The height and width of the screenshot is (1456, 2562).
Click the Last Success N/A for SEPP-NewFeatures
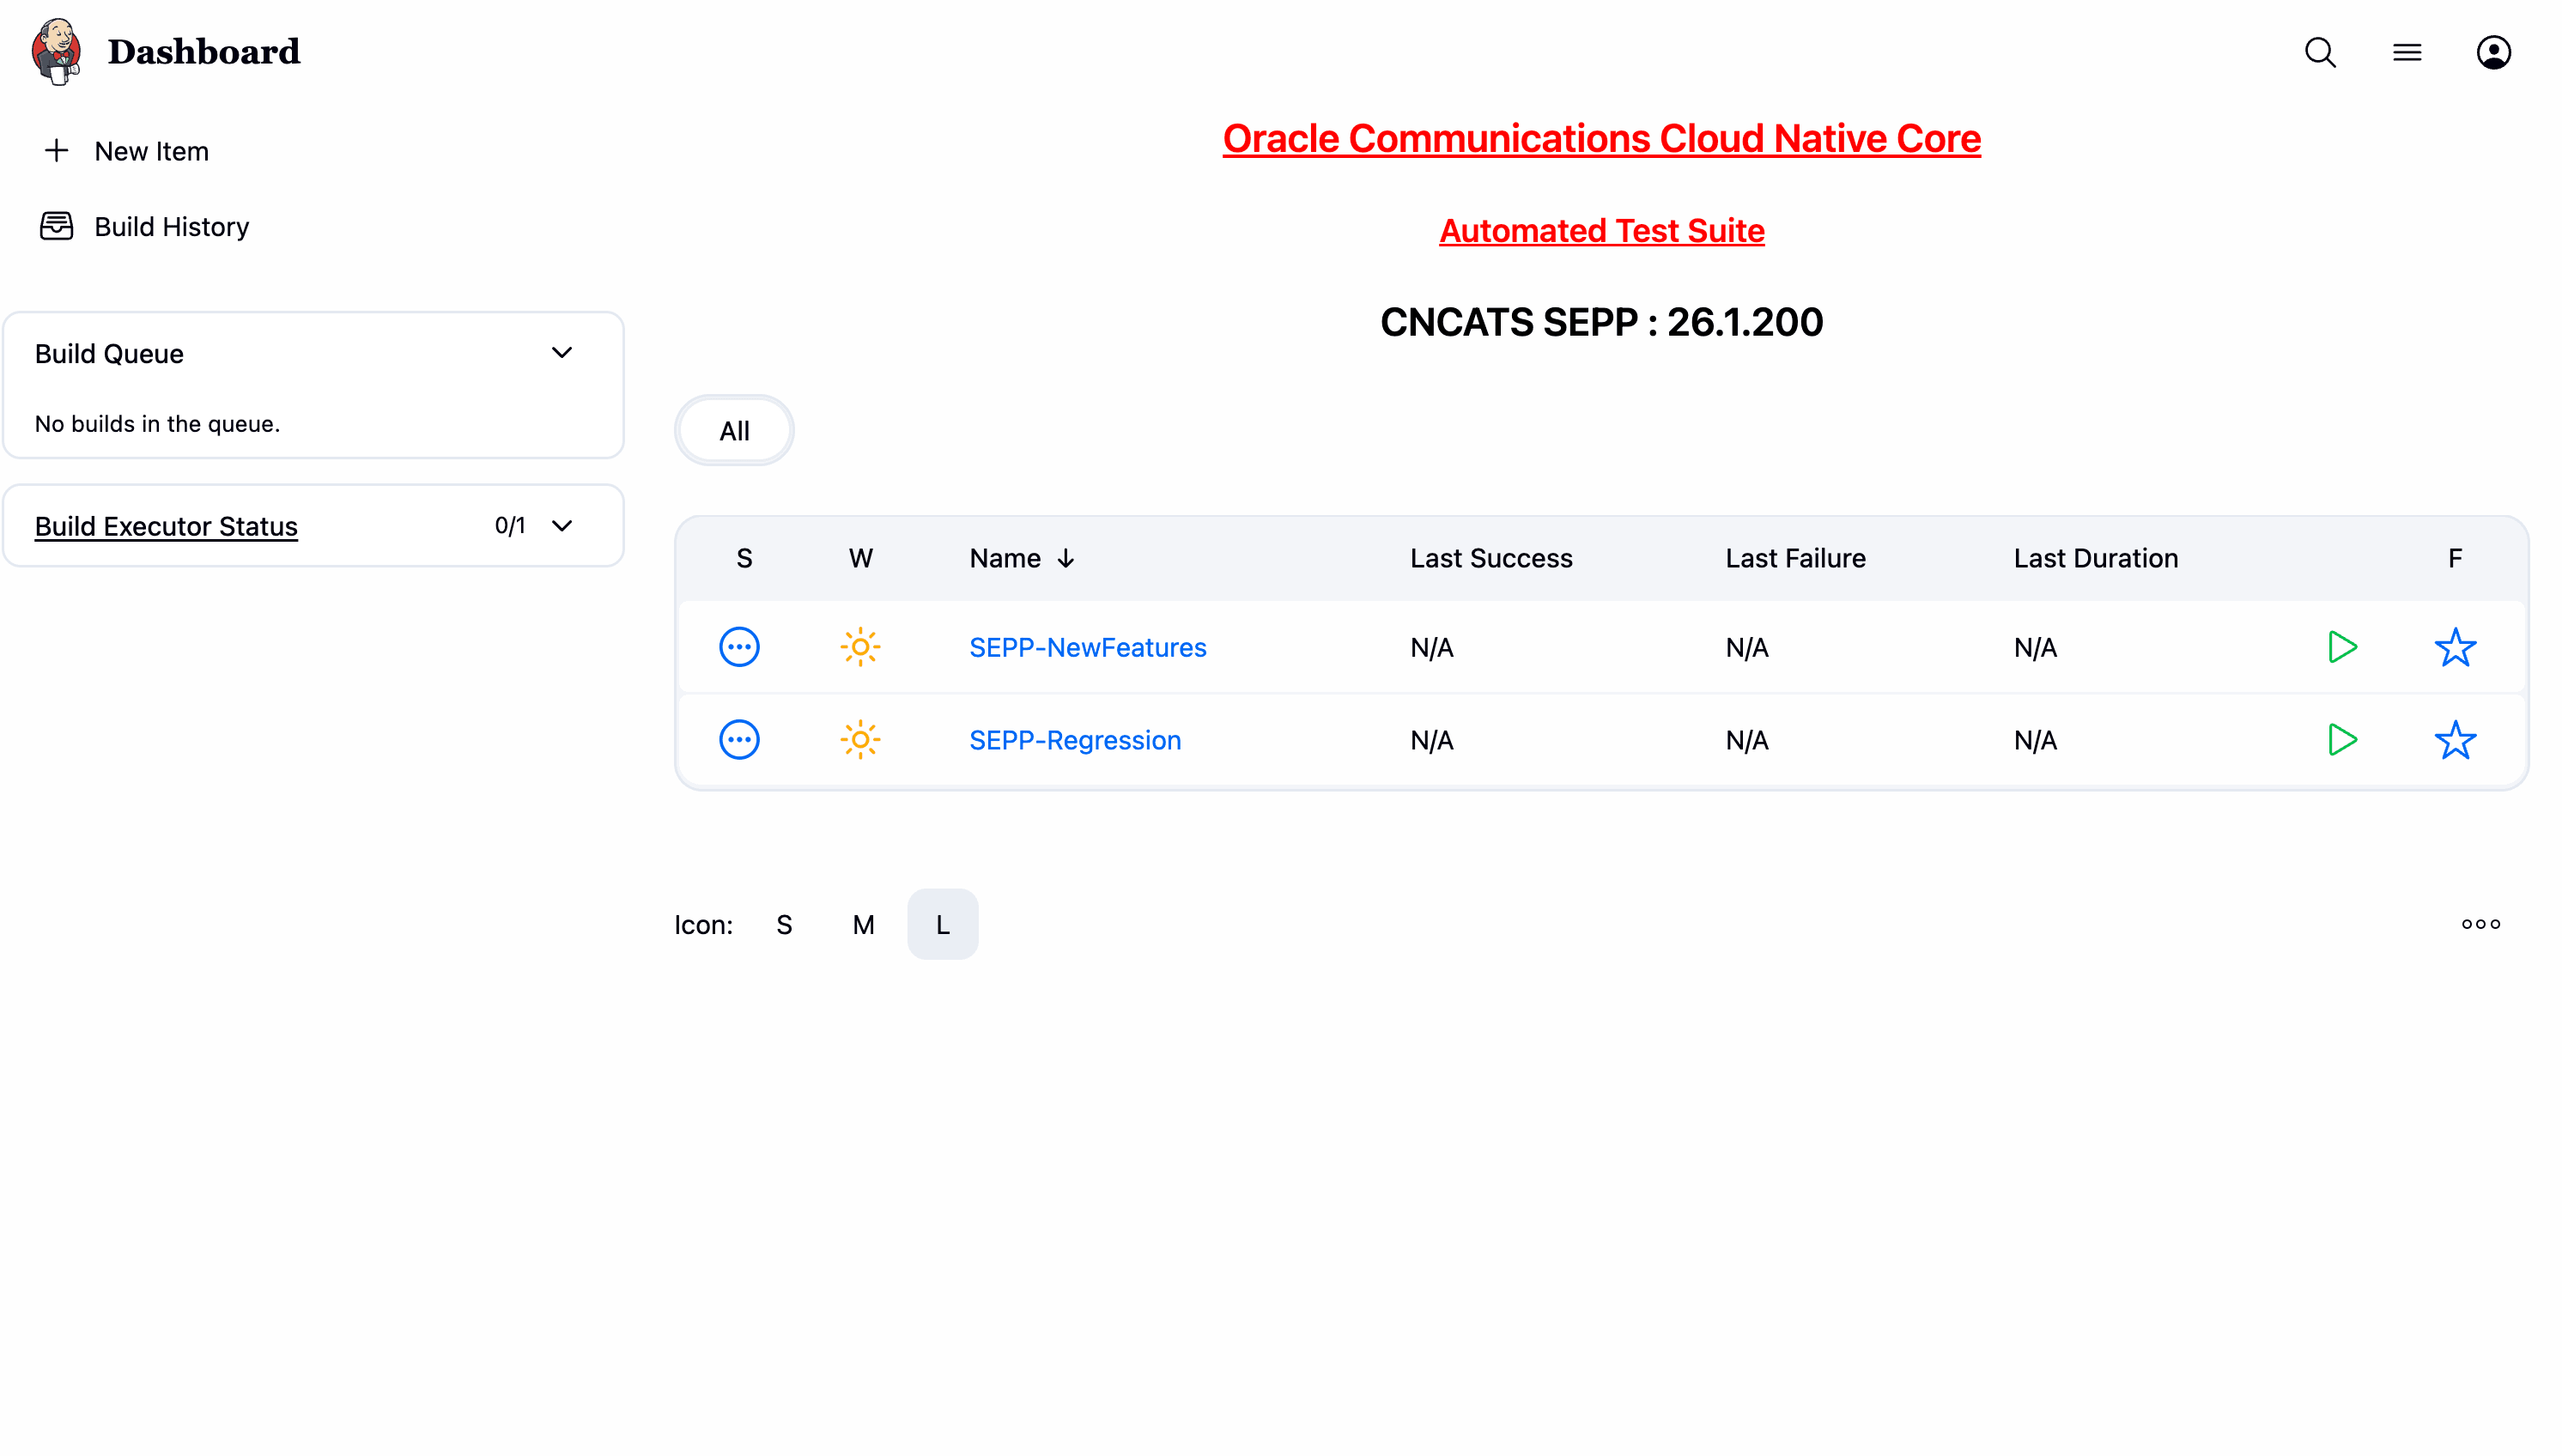1431,648
